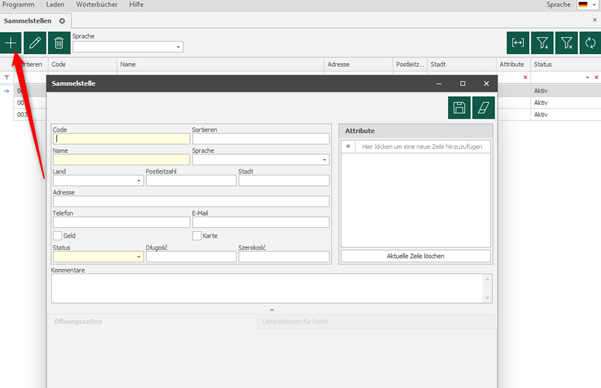This screenshot has width=601, height=388.
Task: Clear the Status column filter red x
Action: (x=596, y=77)
